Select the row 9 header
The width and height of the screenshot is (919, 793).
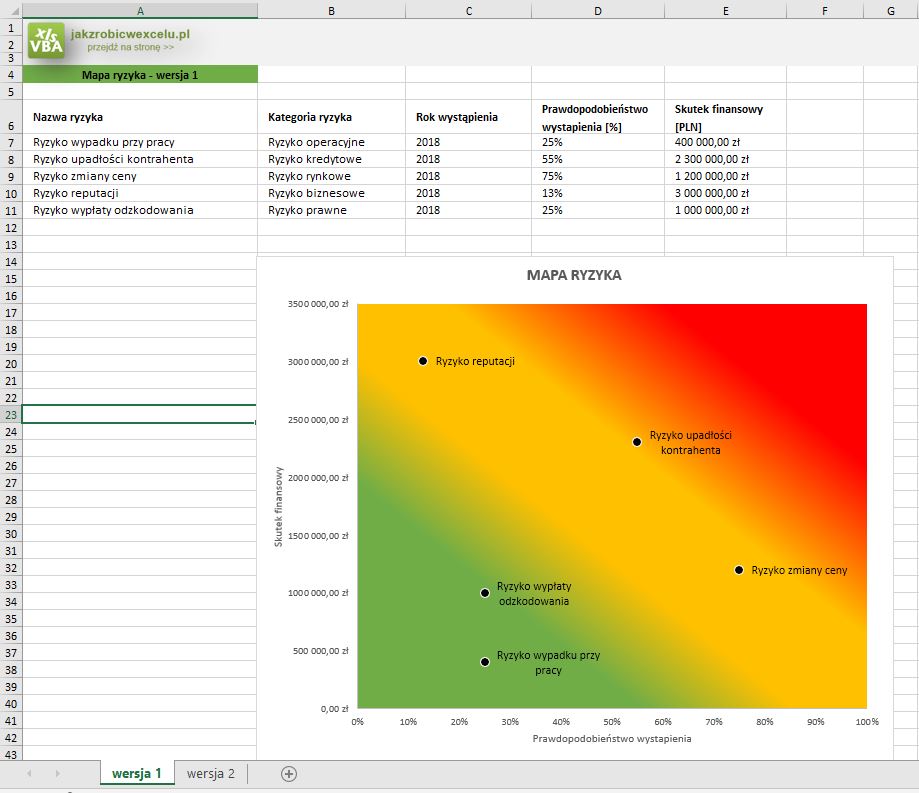pos(10,176)
